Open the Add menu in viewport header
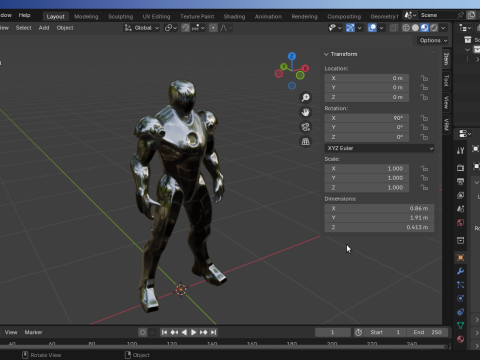The width and height of the screenshot is (480, 360). (x=44, y=28)
